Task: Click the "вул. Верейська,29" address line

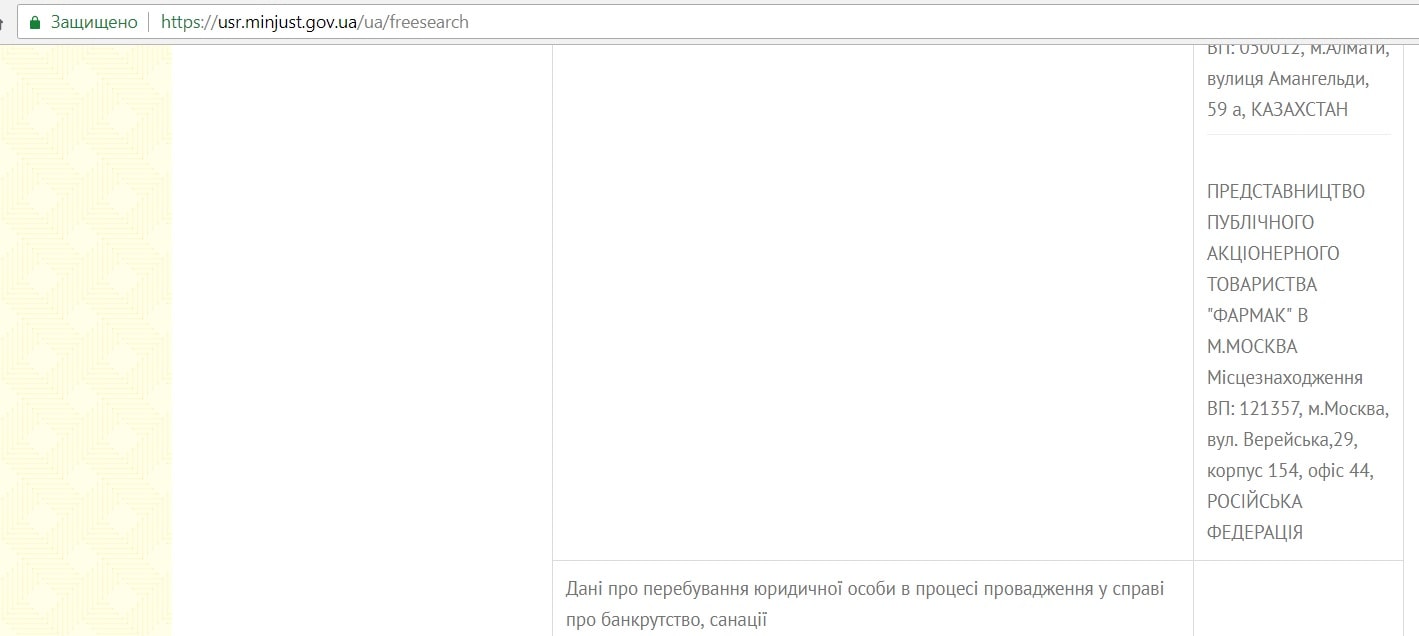Action: pyautogui.click(x=1282, y=439)
